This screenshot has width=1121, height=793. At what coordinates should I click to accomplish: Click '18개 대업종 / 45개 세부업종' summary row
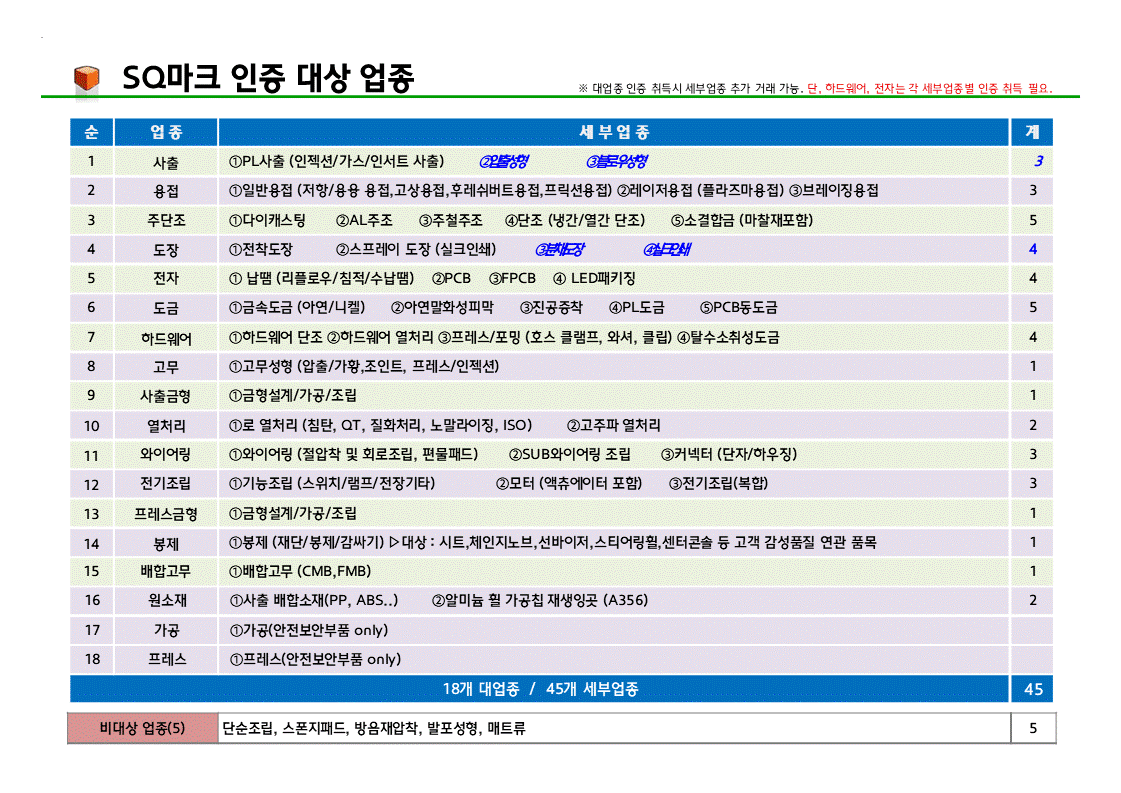click(540, 689)
